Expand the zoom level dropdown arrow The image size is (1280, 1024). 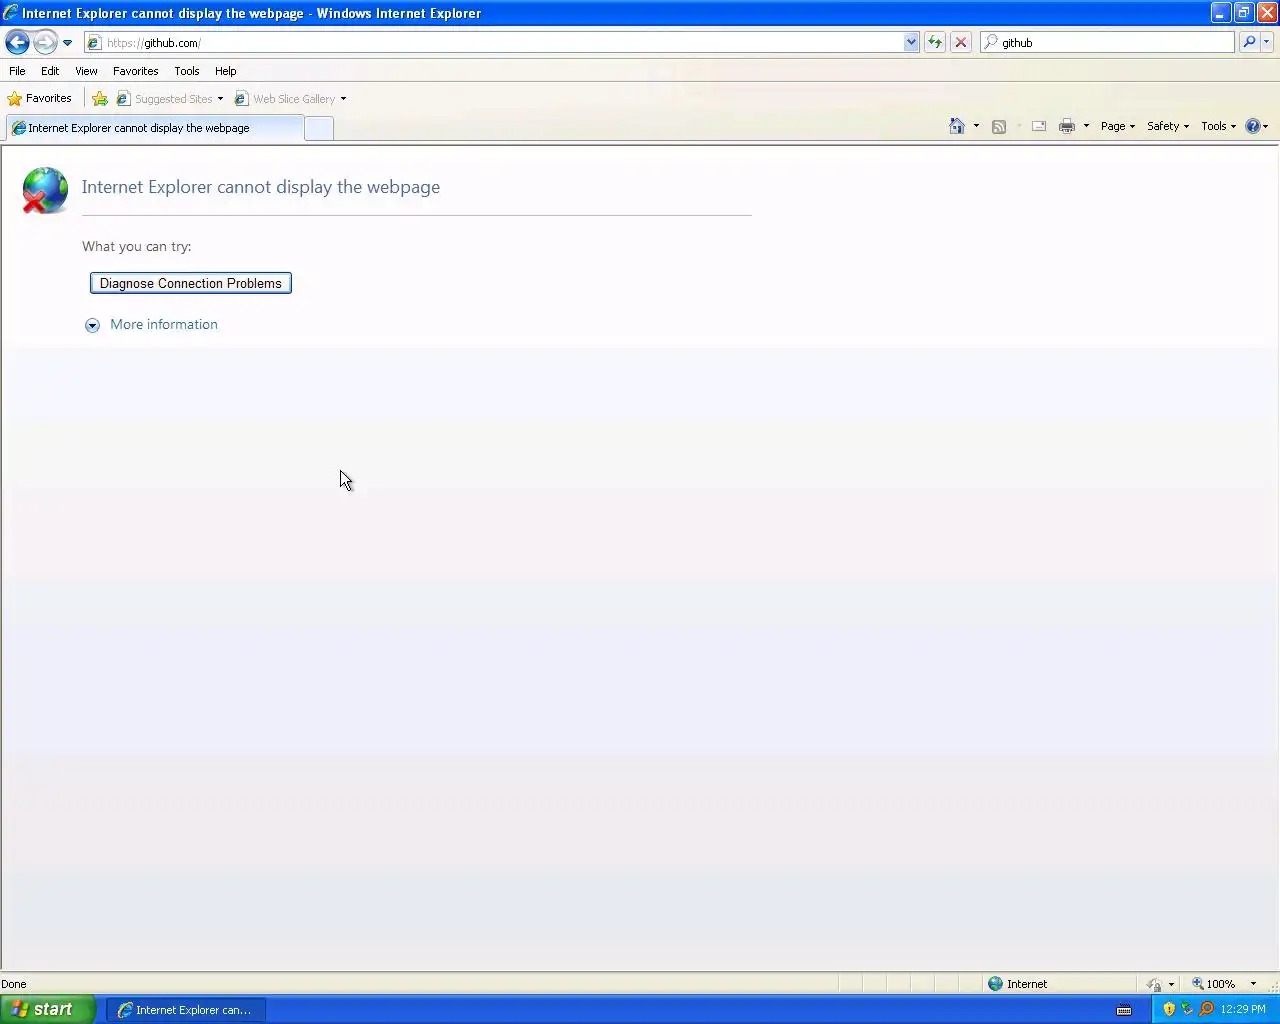1253,984
